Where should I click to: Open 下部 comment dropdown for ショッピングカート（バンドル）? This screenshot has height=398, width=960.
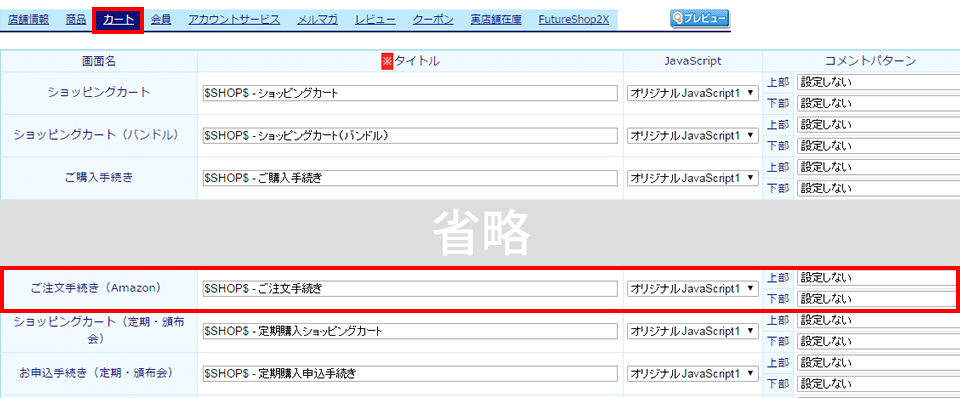tap(878, 146)
